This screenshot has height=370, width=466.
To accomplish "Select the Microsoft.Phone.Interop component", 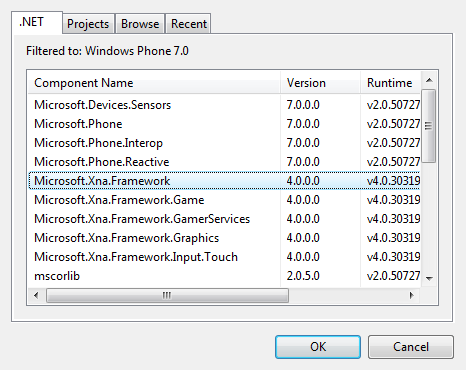I will pyautogui.click(x=224, y=143).
